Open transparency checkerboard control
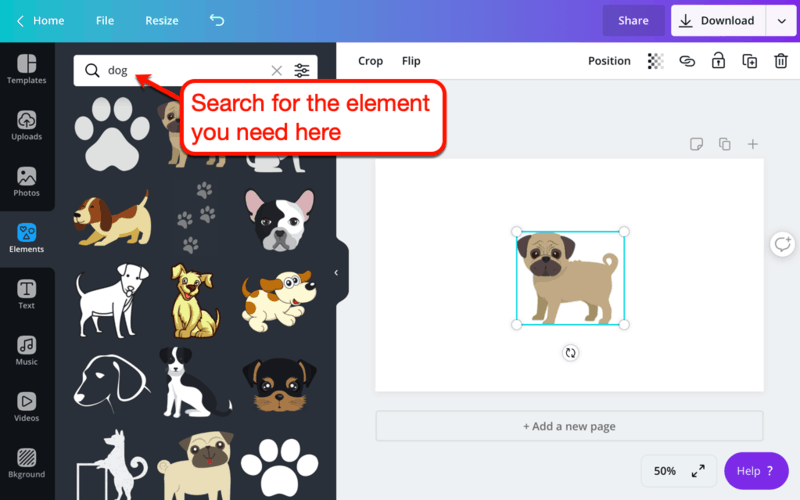Viewport: 800px width, 500px height. (656, 61)
